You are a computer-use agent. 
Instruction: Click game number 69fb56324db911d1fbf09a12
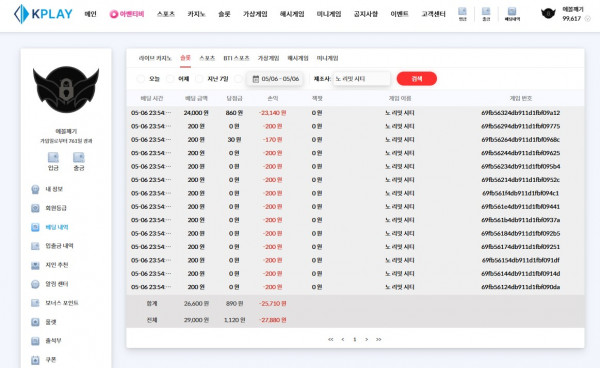(520, 113)
